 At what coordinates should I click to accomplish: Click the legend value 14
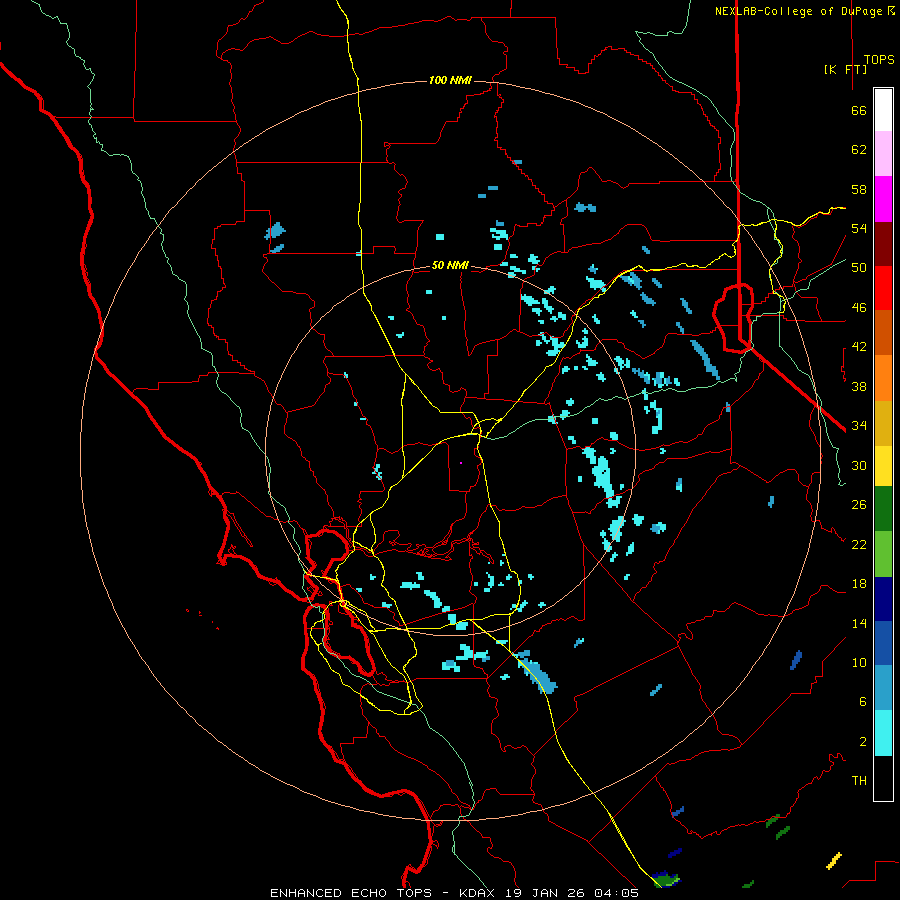pyautogui.click(x=859, y=623)
